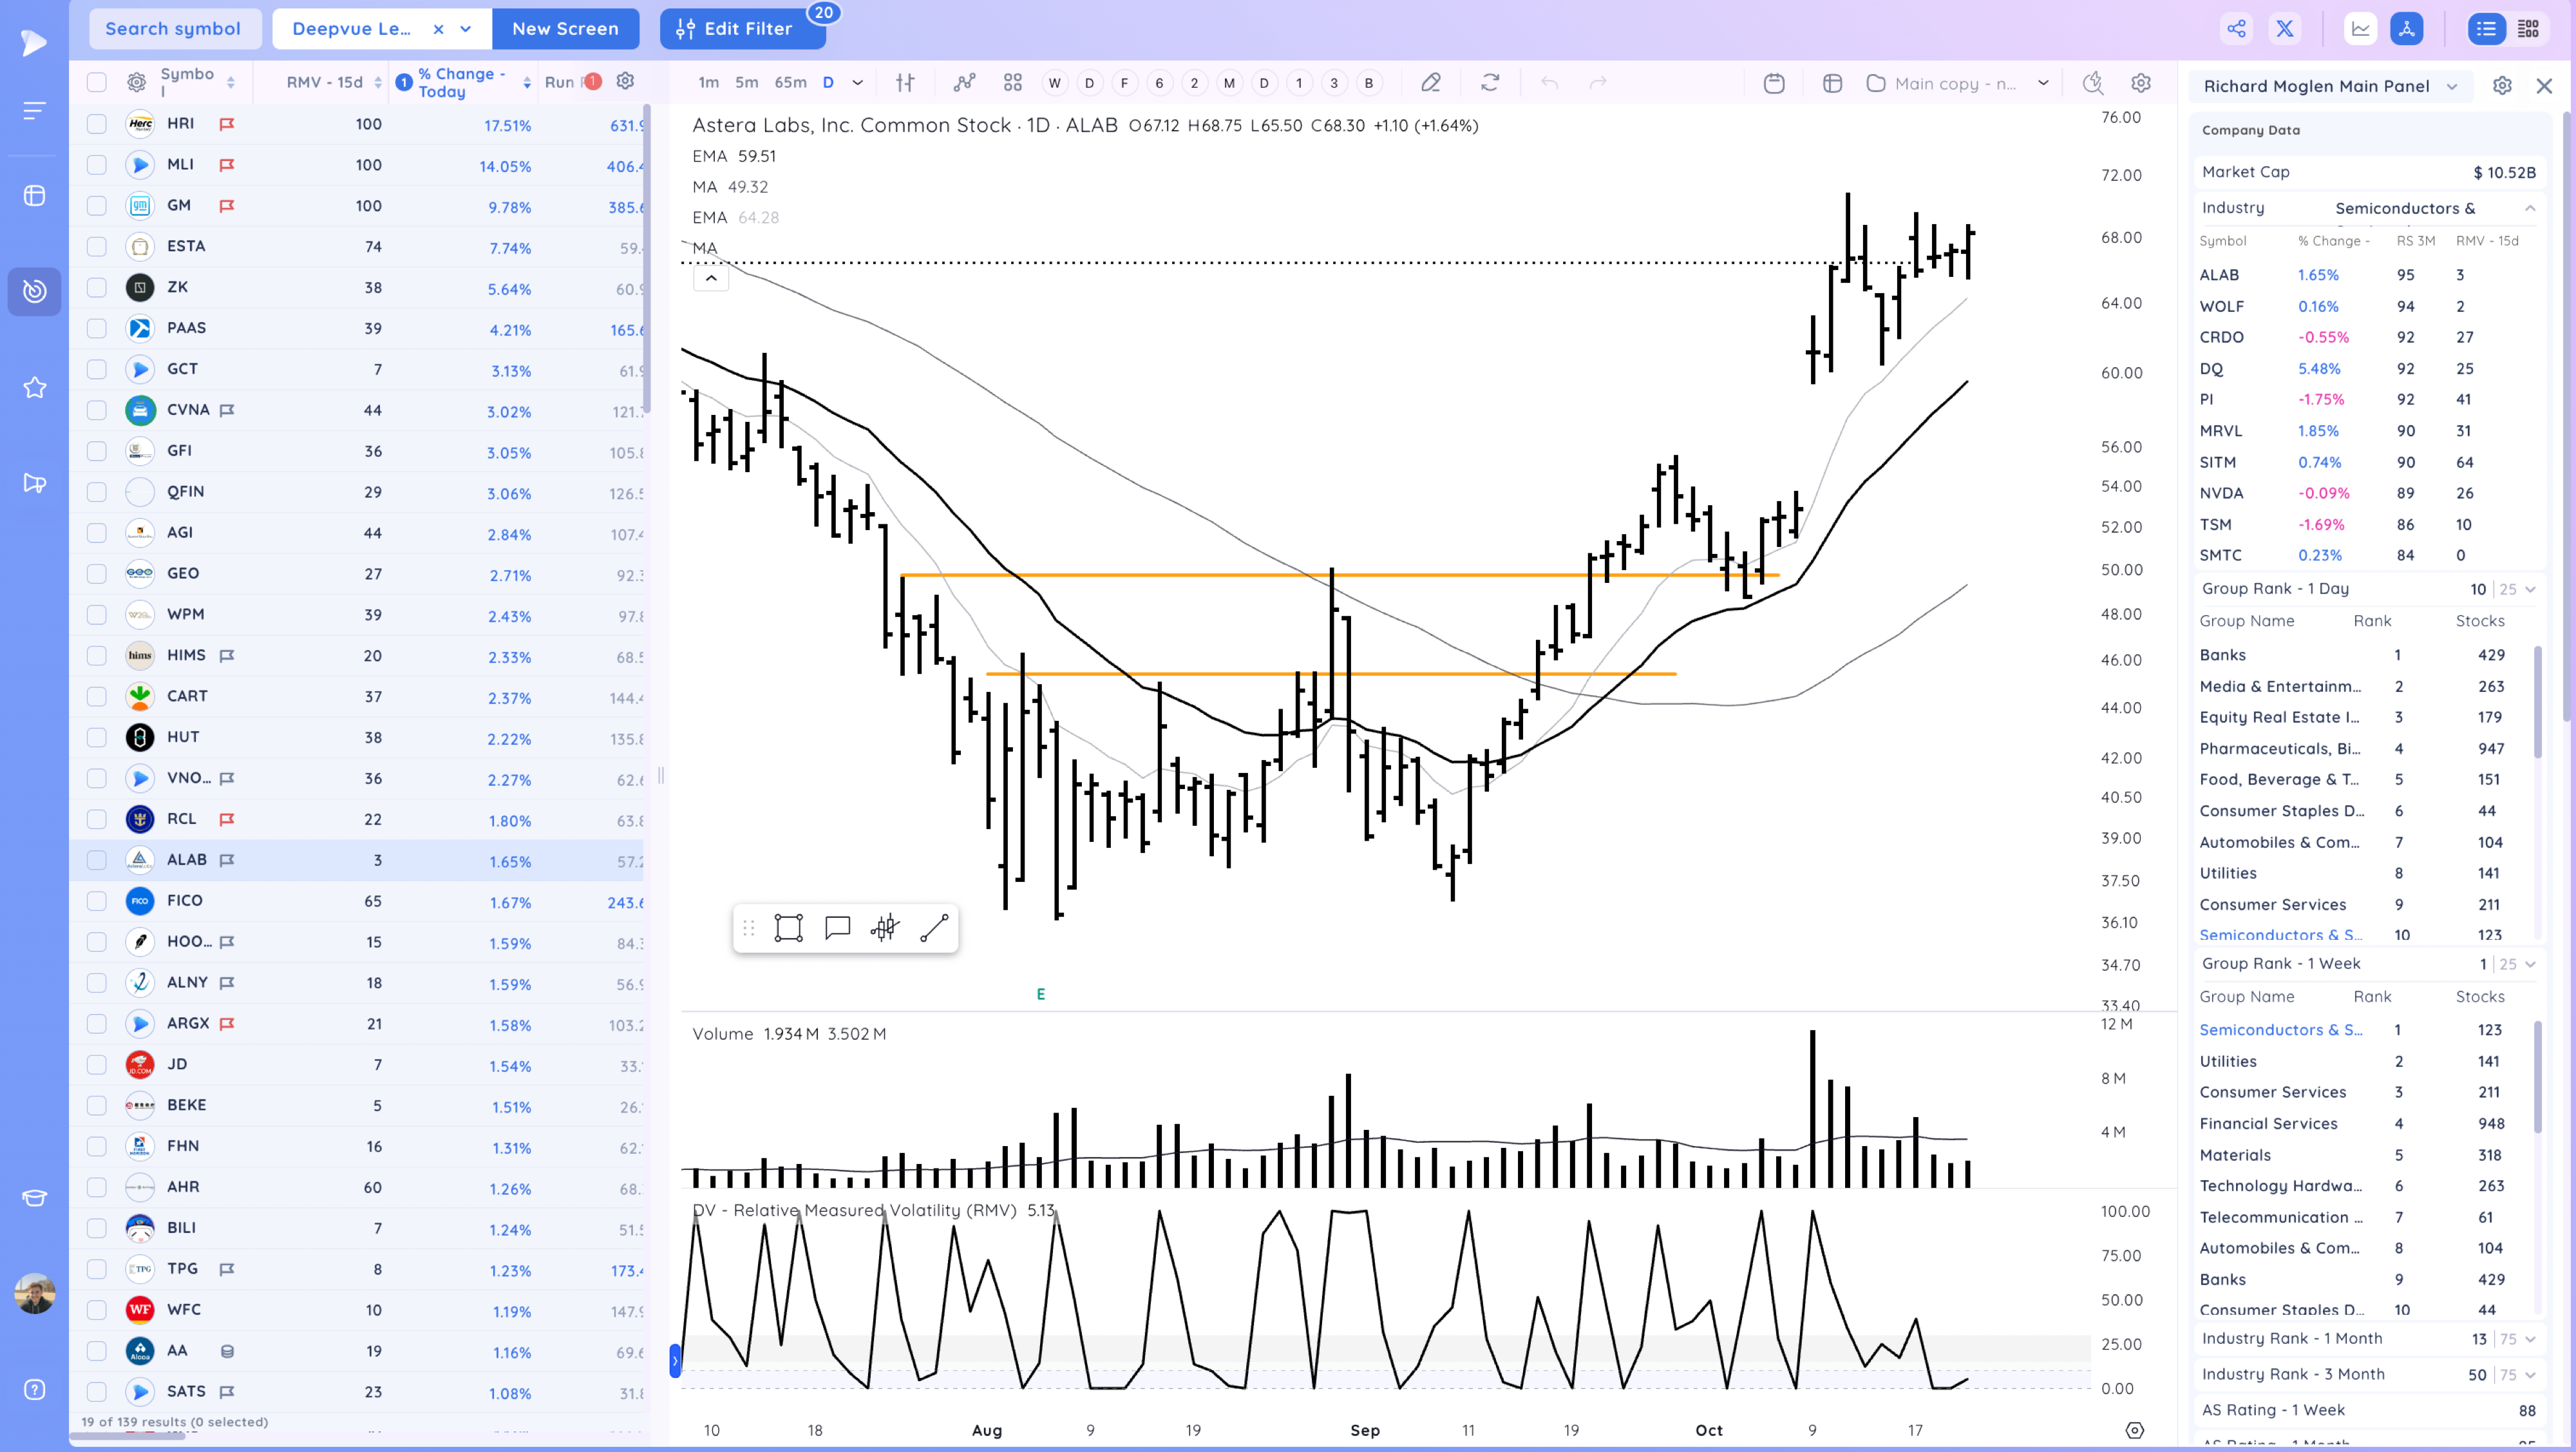Click the chart type bars icon
Screen dimensions: 2576x1452
click(x=905, y=83)
